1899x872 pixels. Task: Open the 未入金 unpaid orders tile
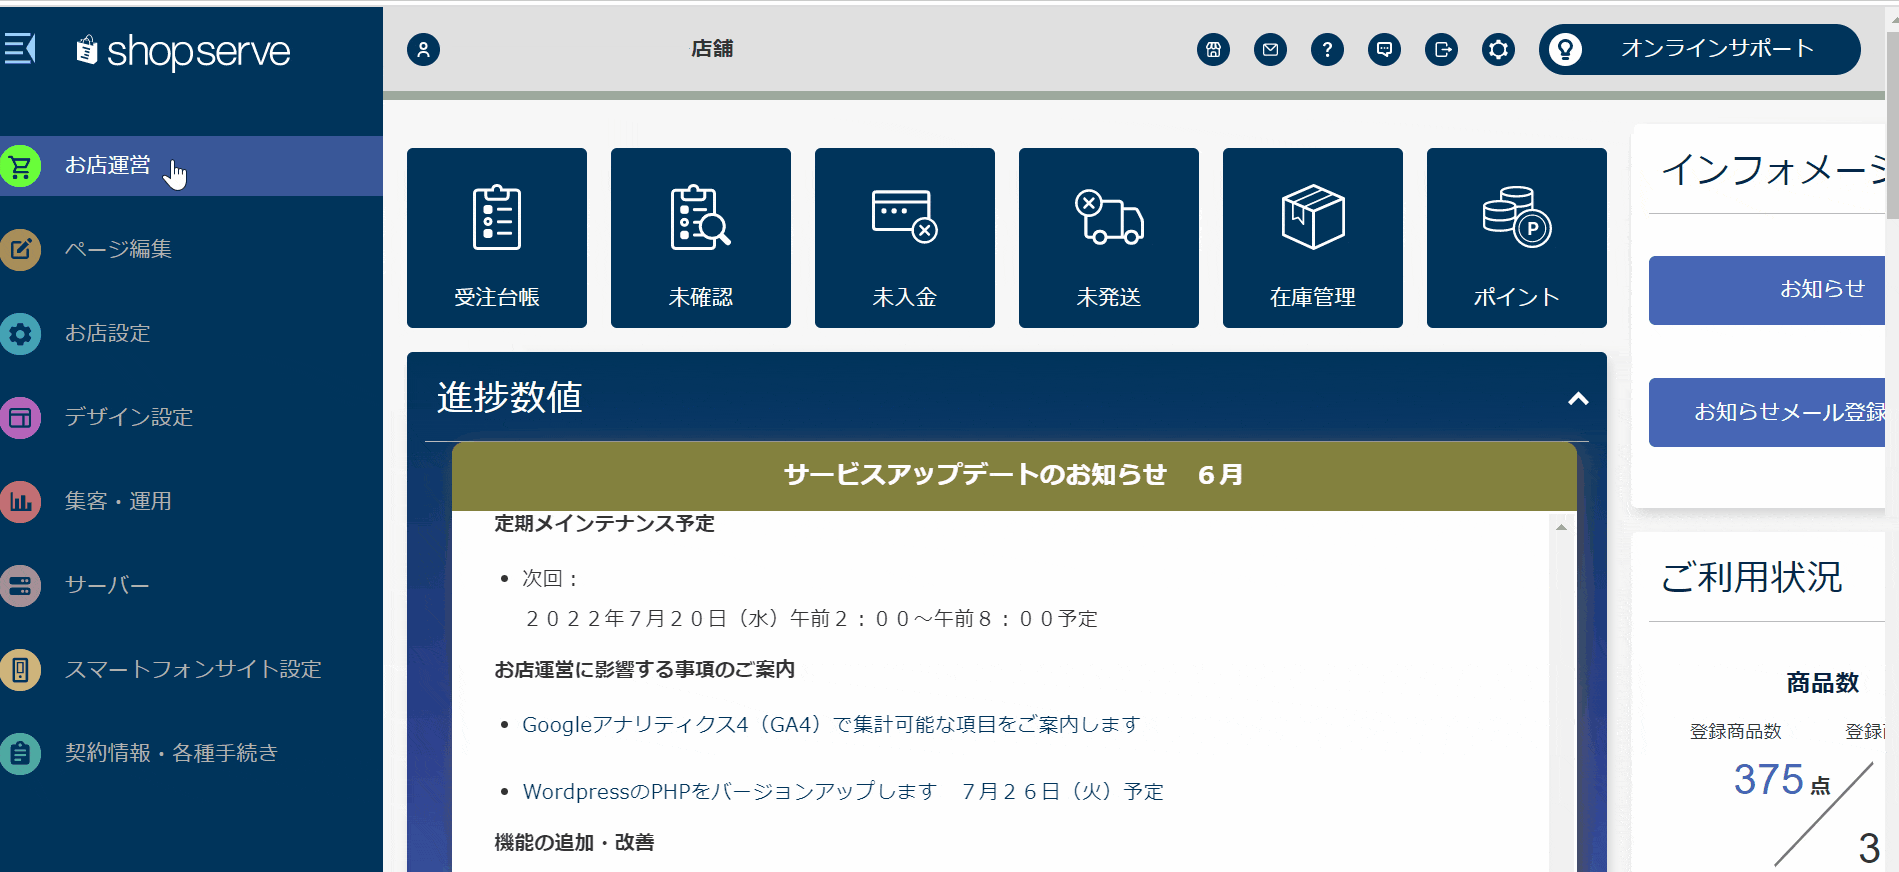coord(905,238)
